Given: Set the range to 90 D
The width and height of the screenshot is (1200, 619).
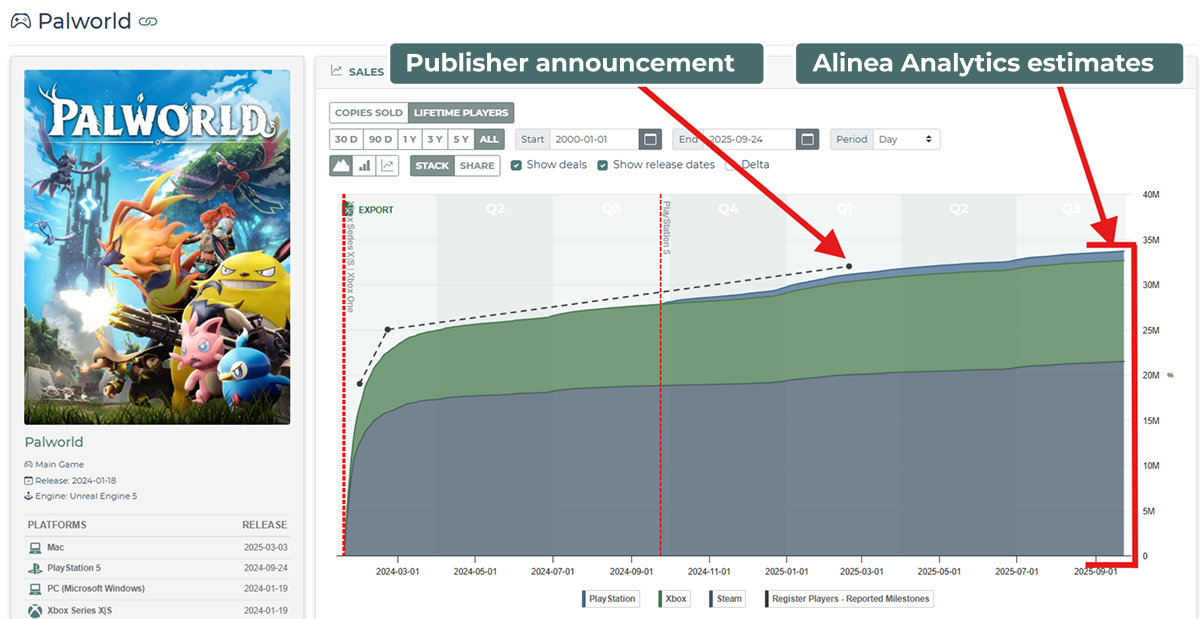Looking at the screenshot, I should (x=380, y=139).
